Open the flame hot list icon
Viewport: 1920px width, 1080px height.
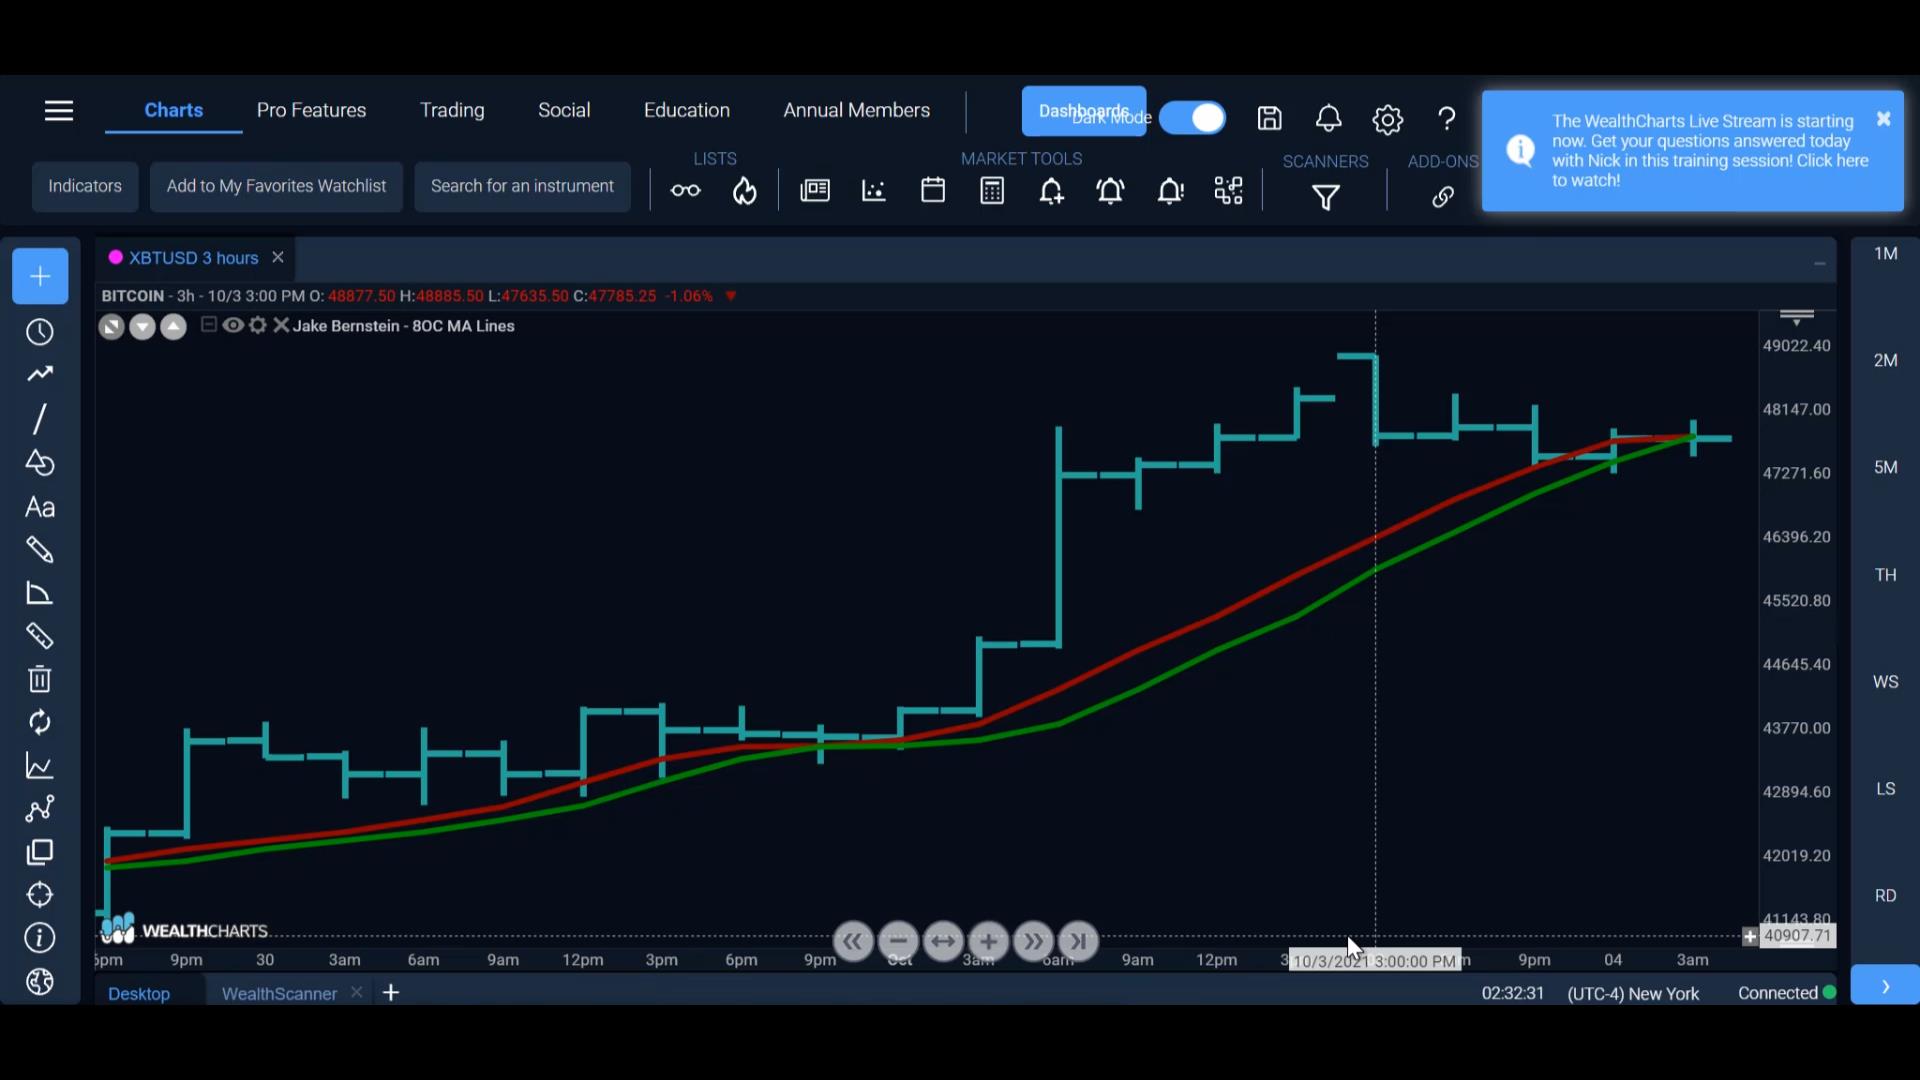(x=745, y=191)
